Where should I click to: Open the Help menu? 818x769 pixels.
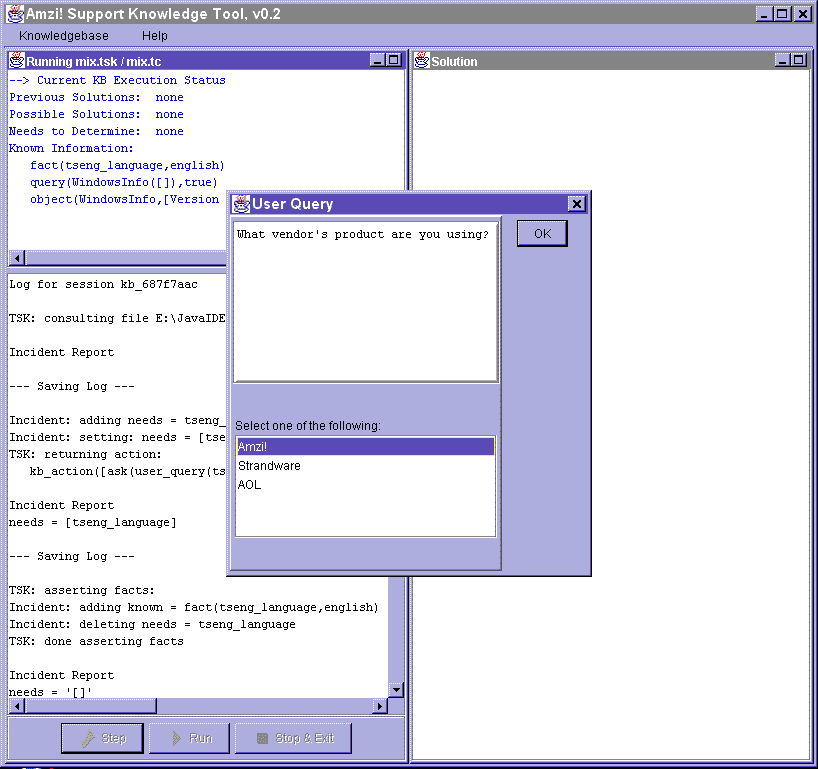point(154,35)
